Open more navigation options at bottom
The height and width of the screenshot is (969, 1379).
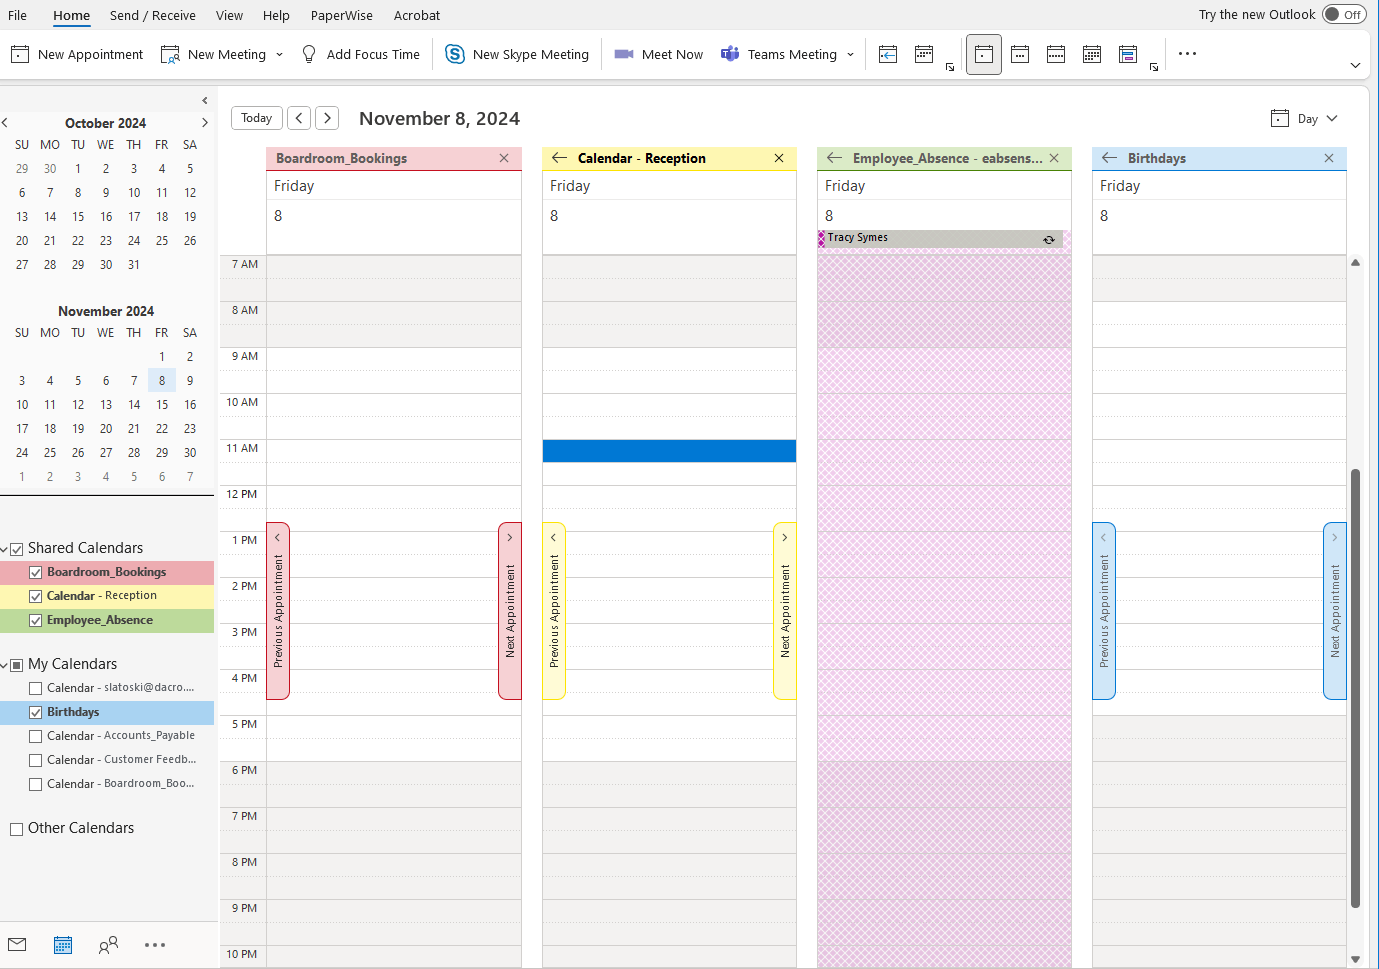(155, 945)
